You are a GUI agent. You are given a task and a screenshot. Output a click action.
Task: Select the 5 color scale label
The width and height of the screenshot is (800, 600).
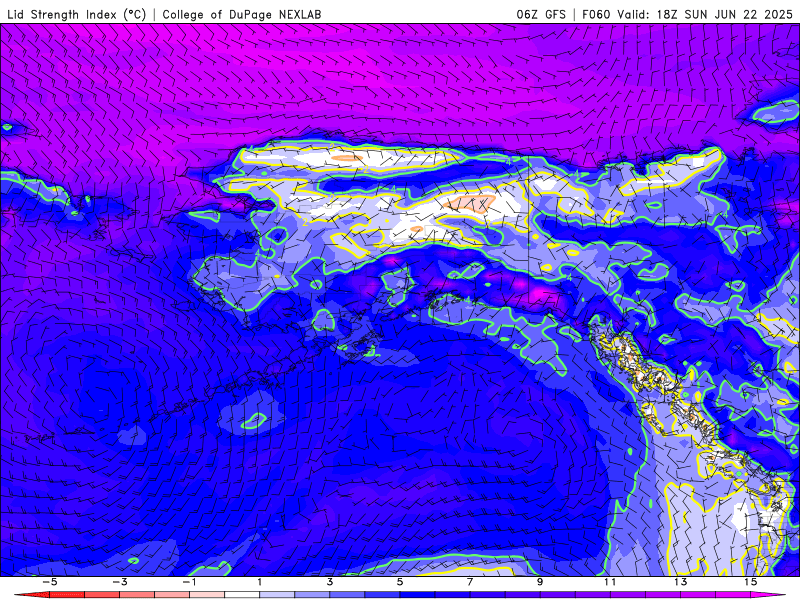click(399, 582)
